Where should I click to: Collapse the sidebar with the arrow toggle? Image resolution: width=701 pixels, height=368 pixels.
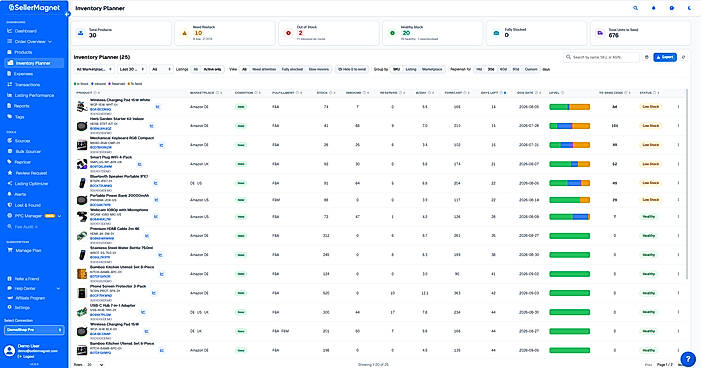(x=67, y=14)
